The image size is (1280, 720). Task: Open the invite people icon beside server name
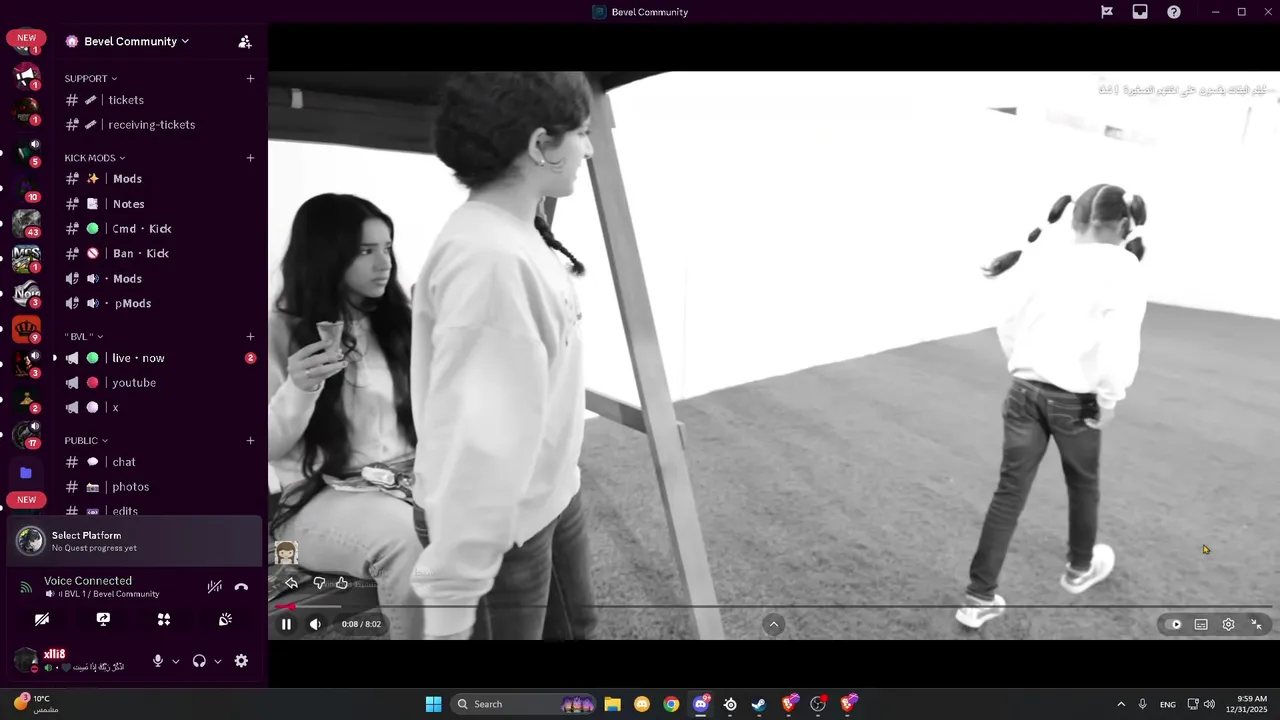point(245,42)
